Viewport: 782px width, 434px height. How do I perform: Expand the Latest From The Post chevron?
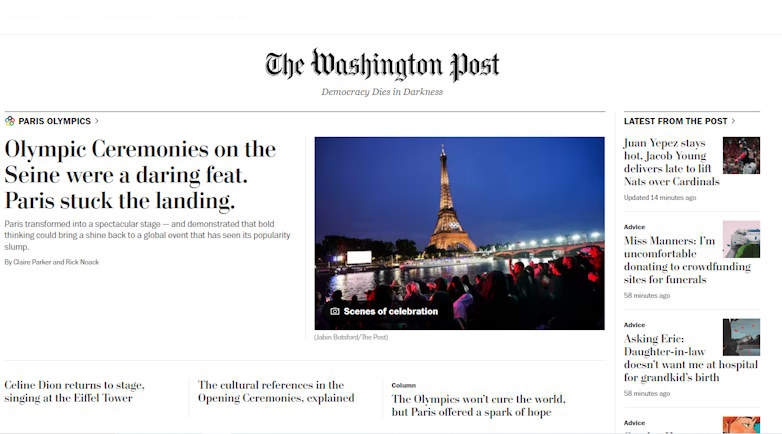click(x=733, y=121)
